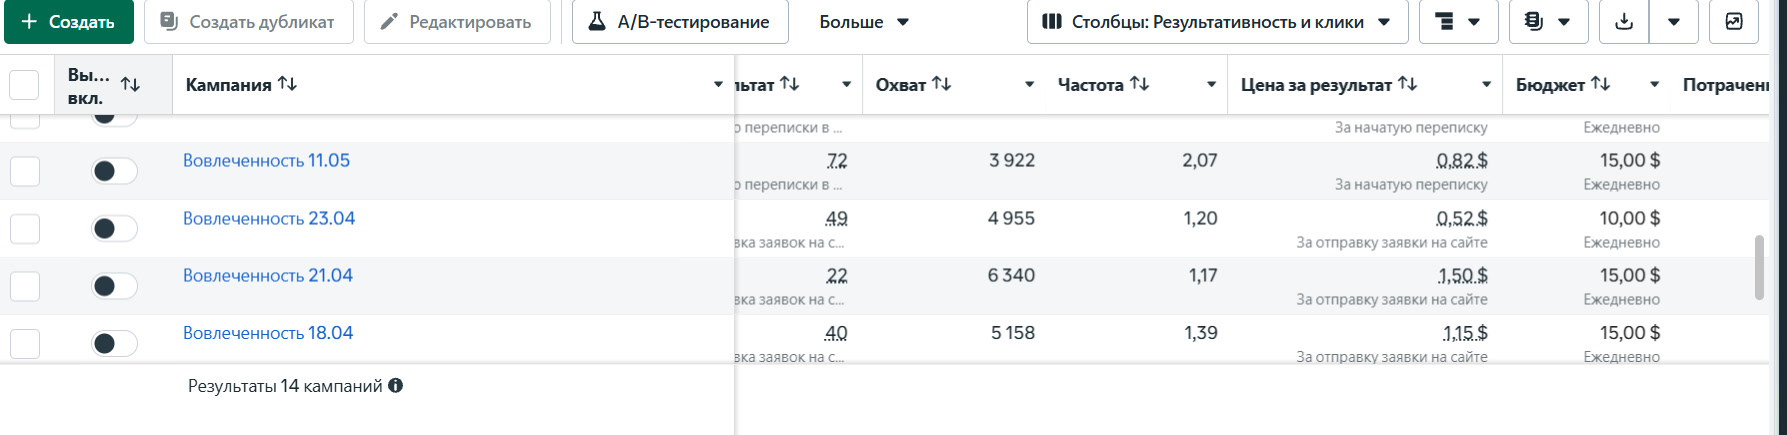Click result value 40 for Вовлеченность 18.04
The height and width of the screenshot is (435, 1787).
click(x=836, y=334)
